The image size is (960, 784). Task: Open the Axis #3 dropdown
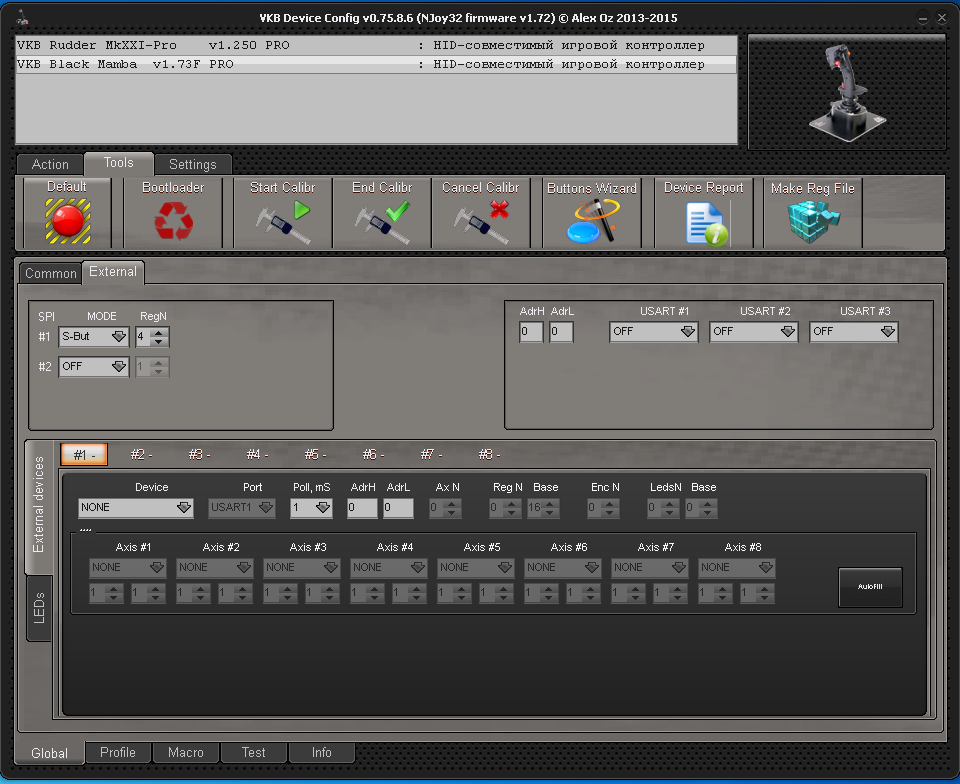301,567
